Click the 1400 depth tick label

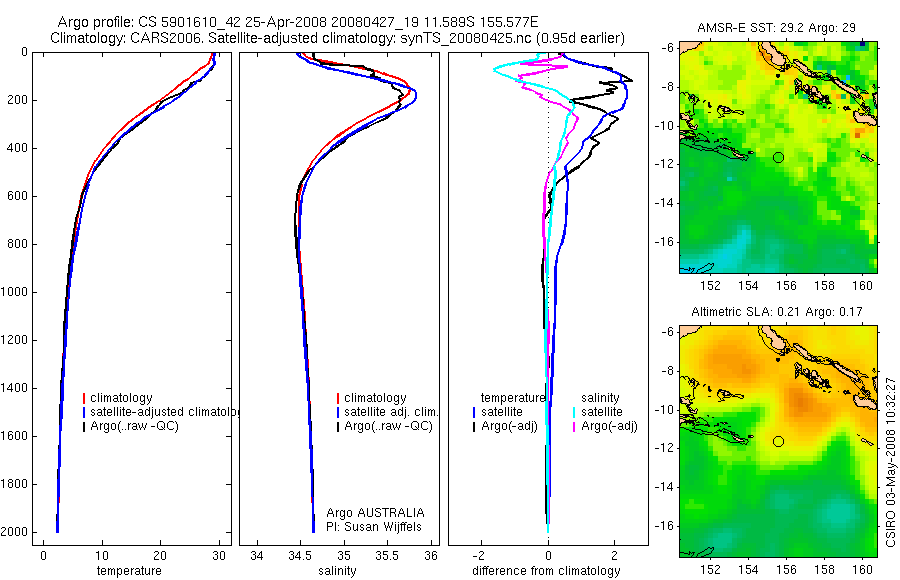(x=15, y=388)
